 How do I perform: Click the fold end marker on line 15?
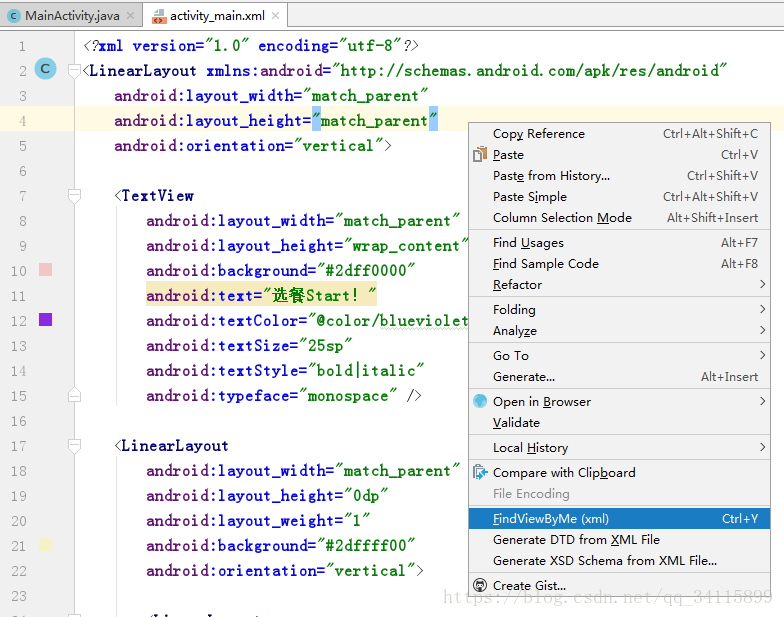click(74, 395)
